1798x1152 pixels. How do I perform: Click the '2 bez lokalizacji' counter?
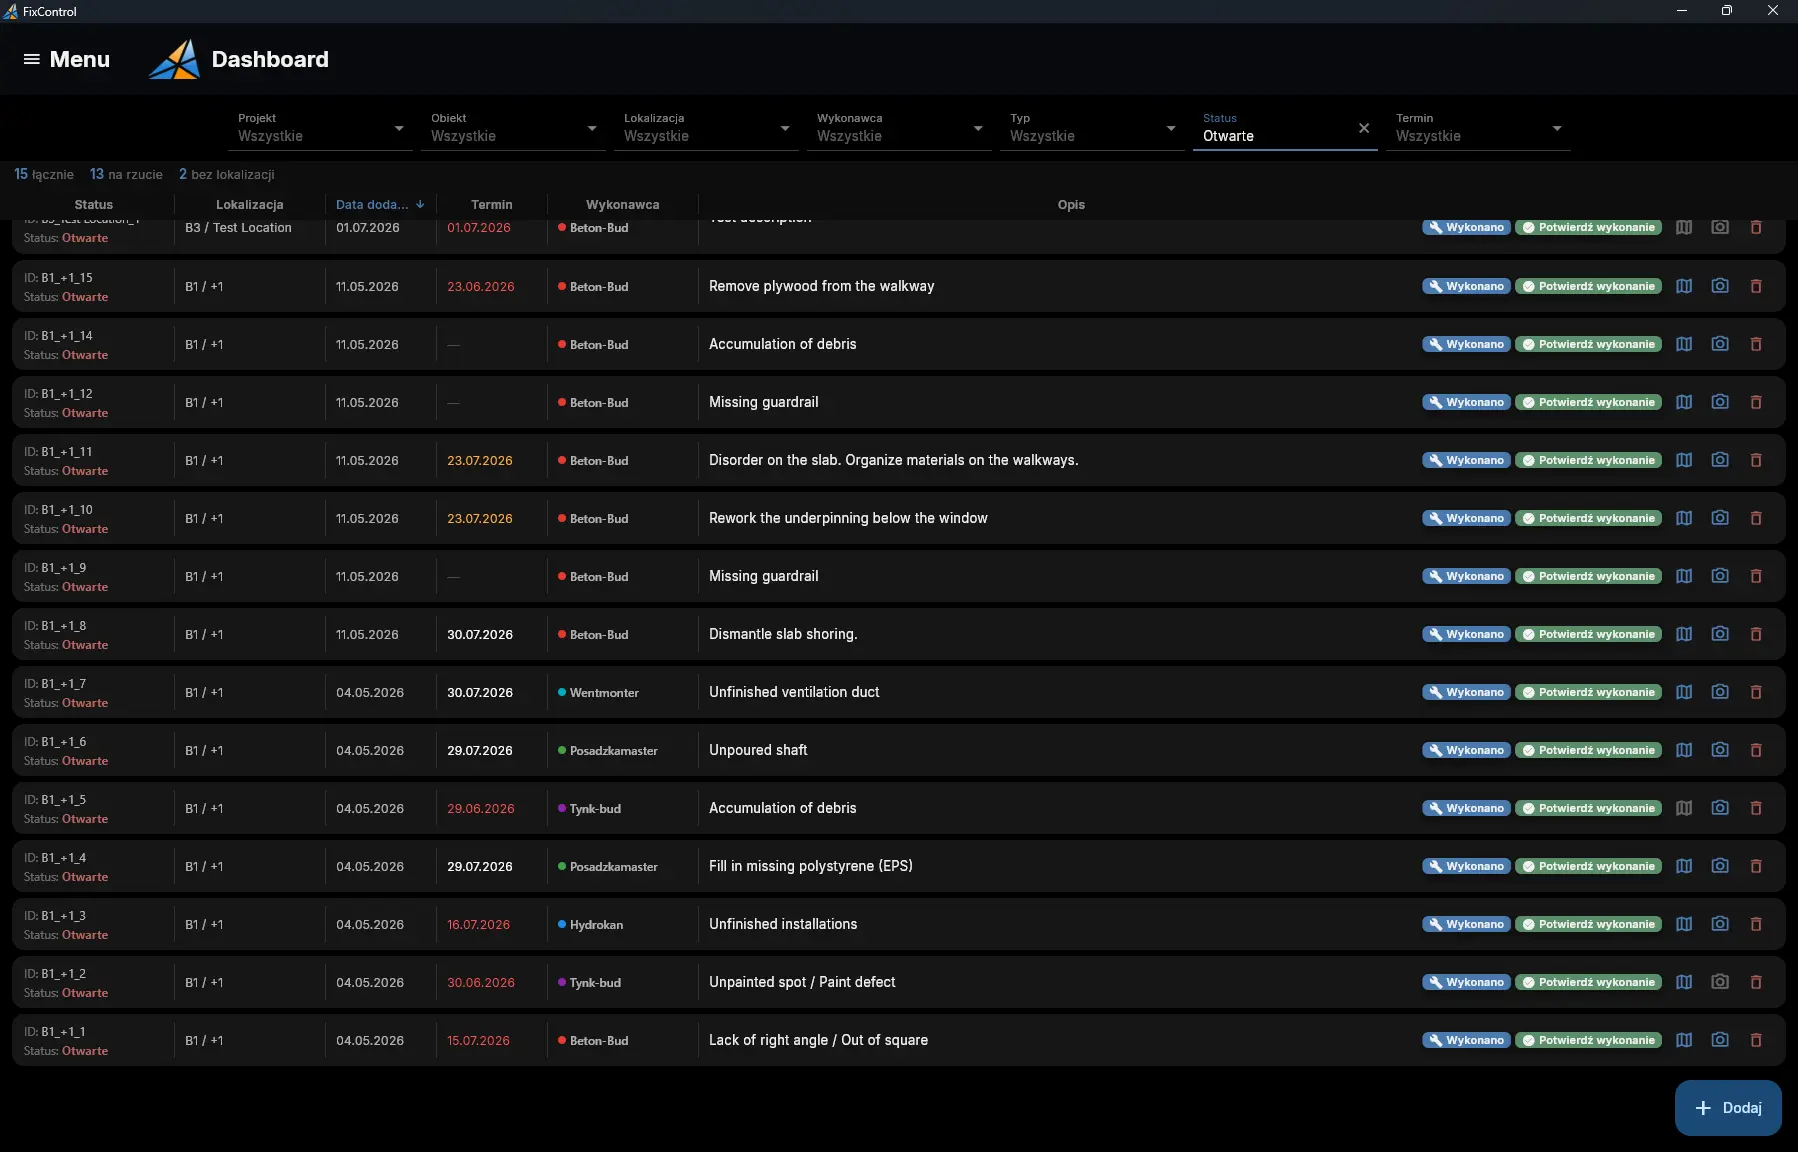(x=227, y=174)
